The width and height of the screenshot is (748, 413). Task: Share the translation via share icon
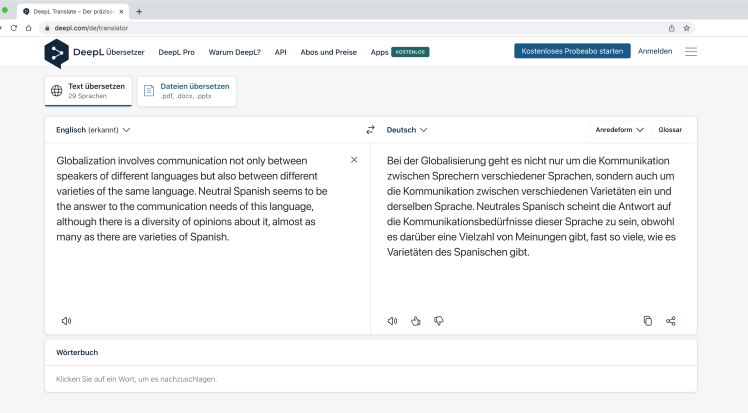[671, 321]
